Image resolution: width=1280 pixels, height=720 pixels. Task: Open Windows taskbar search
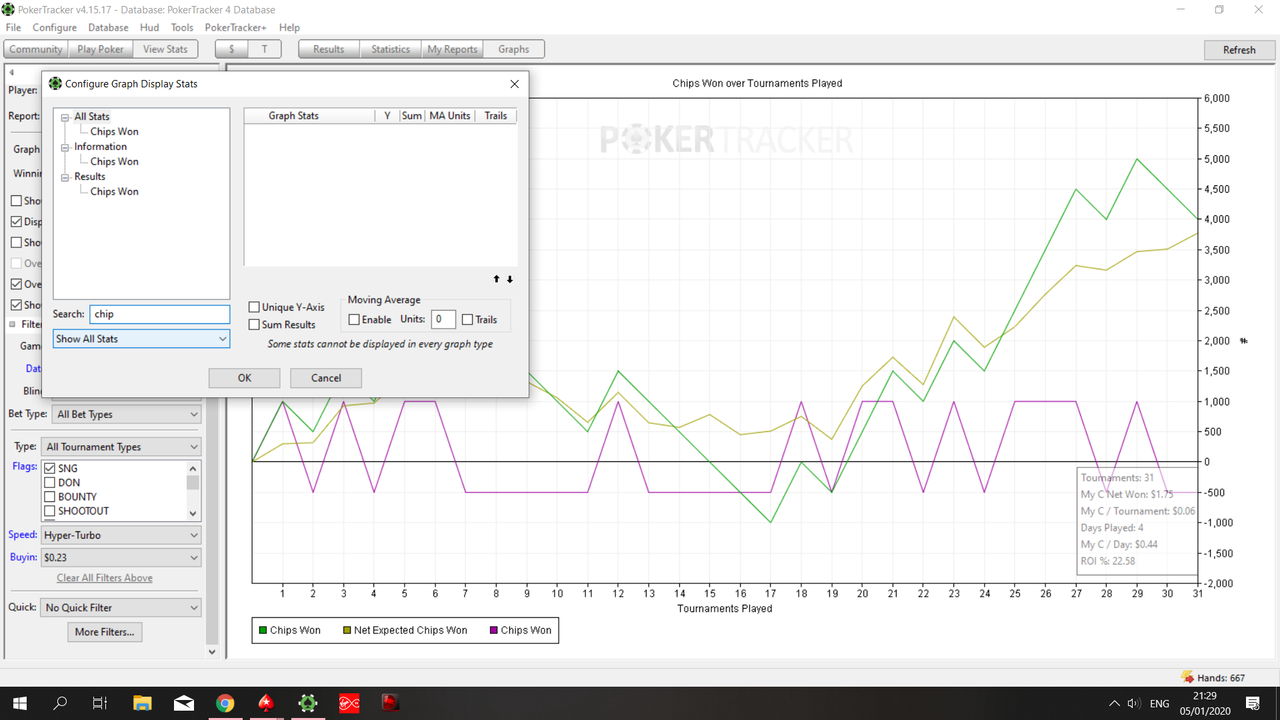tap(59, 703)
